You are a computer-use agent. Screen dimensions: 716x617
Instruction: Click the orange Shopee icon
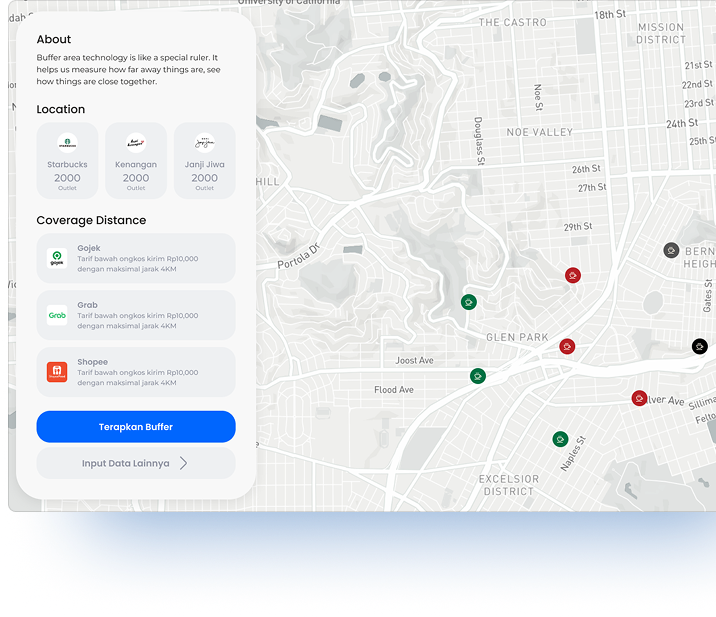click(57, 372)
